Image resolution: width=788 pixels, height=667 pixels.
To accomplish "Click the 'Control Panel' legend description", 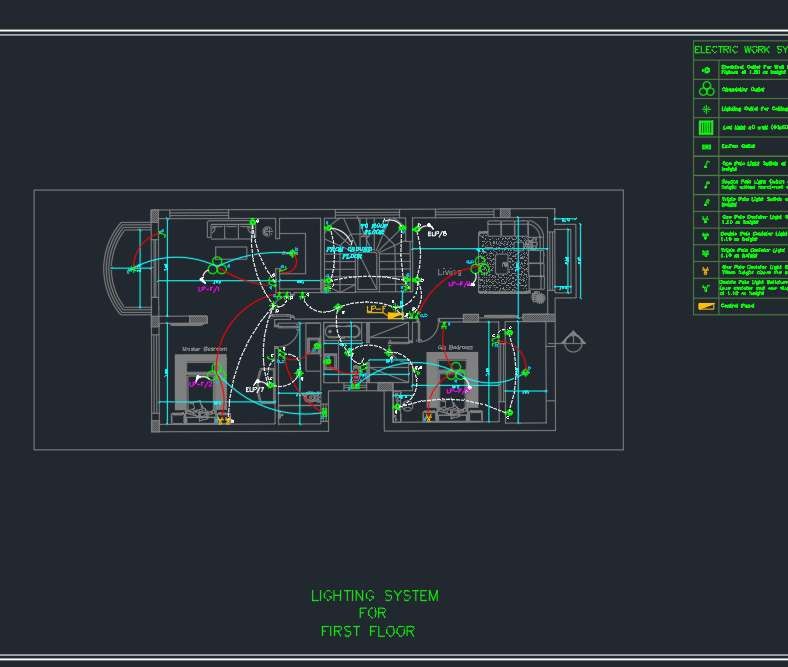I will pyautogui.click(x=737, y=306).
